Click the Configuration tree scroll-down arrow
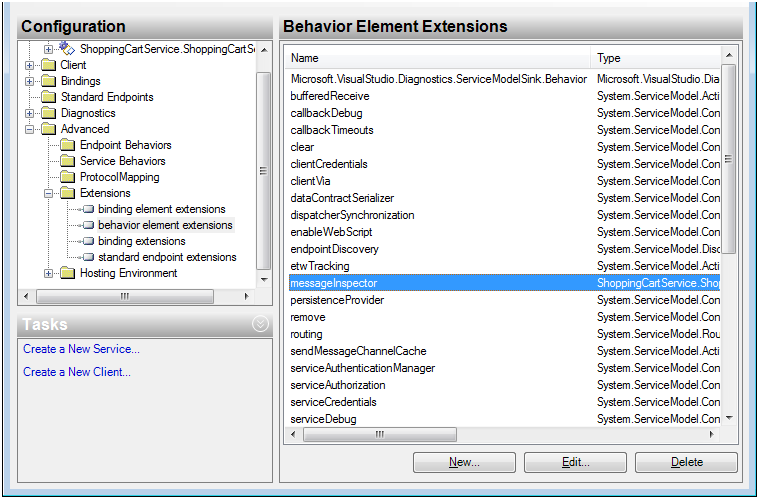The image size is (759, 499). point(264,279)
